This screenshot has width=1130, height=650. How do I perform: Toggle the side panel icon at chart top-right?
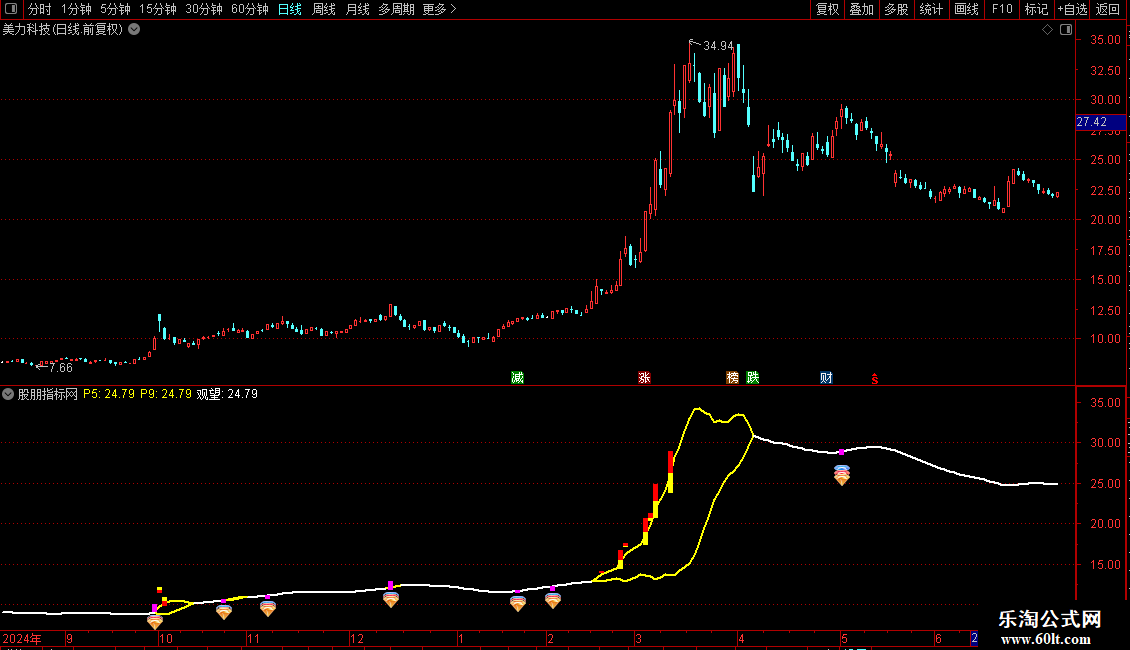pyautogui.click(x=1066, y=30)
